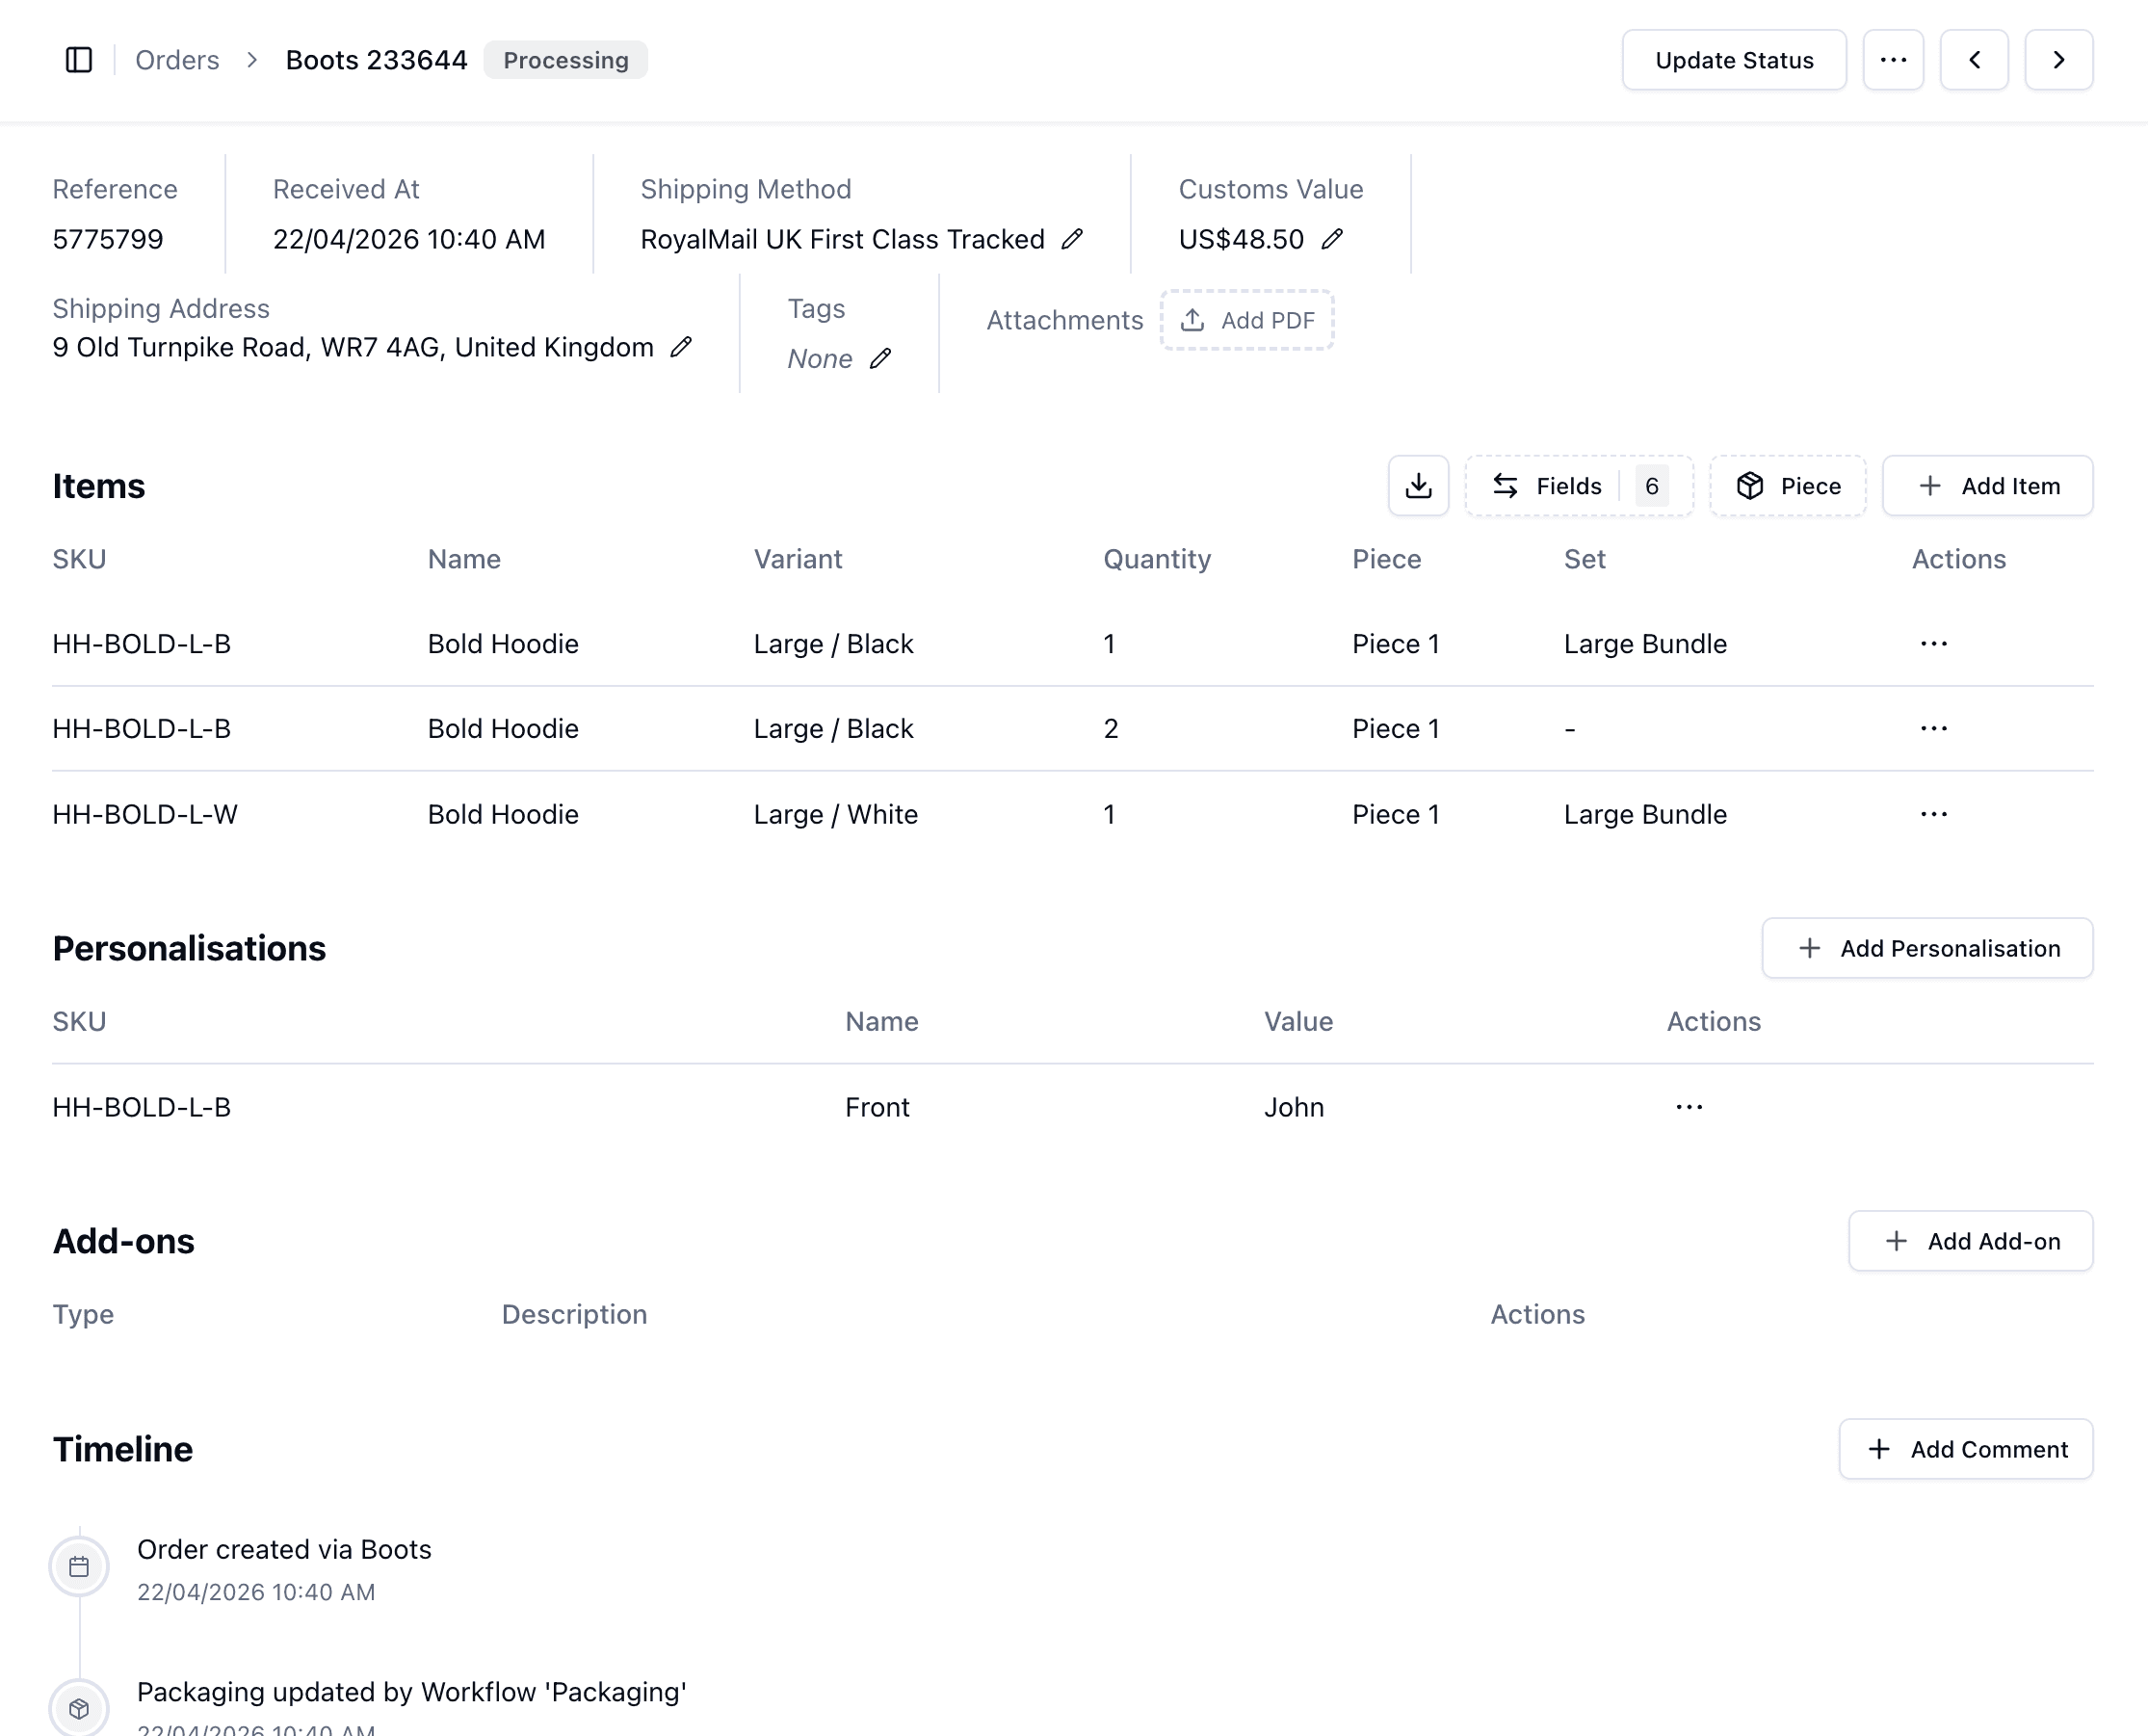This screenshot has width=2148, height=1736.
Task: Click the packaging updated timeline icon
Action: [x=79, y=1709]
